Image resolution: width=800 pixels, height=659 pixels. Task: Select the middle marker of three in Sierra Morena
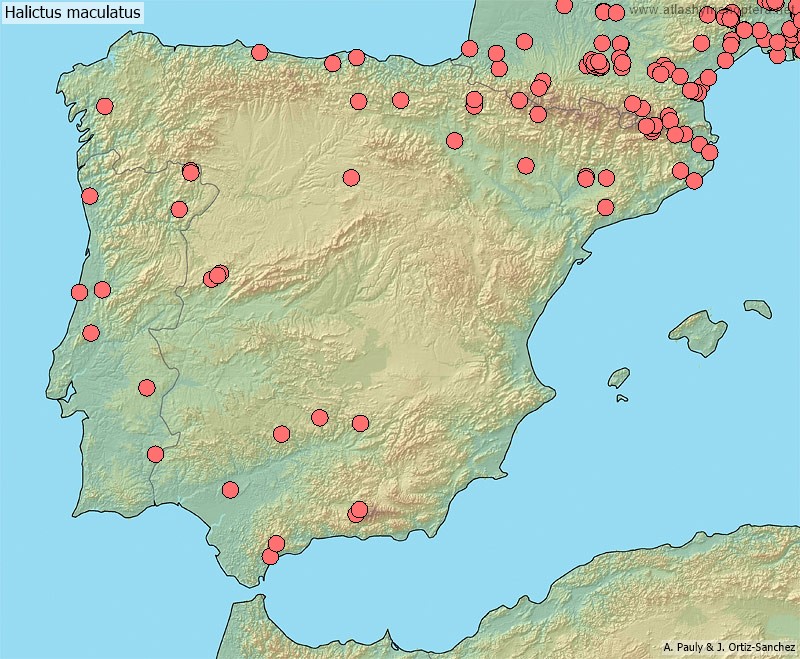tap(319, 417)
